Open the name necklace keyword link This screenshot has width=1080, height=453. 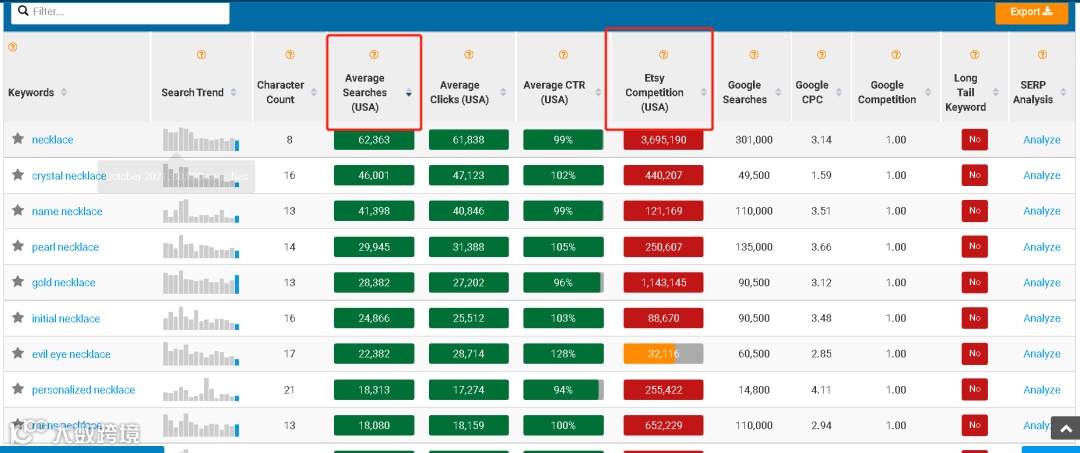(x=67, y=211)
